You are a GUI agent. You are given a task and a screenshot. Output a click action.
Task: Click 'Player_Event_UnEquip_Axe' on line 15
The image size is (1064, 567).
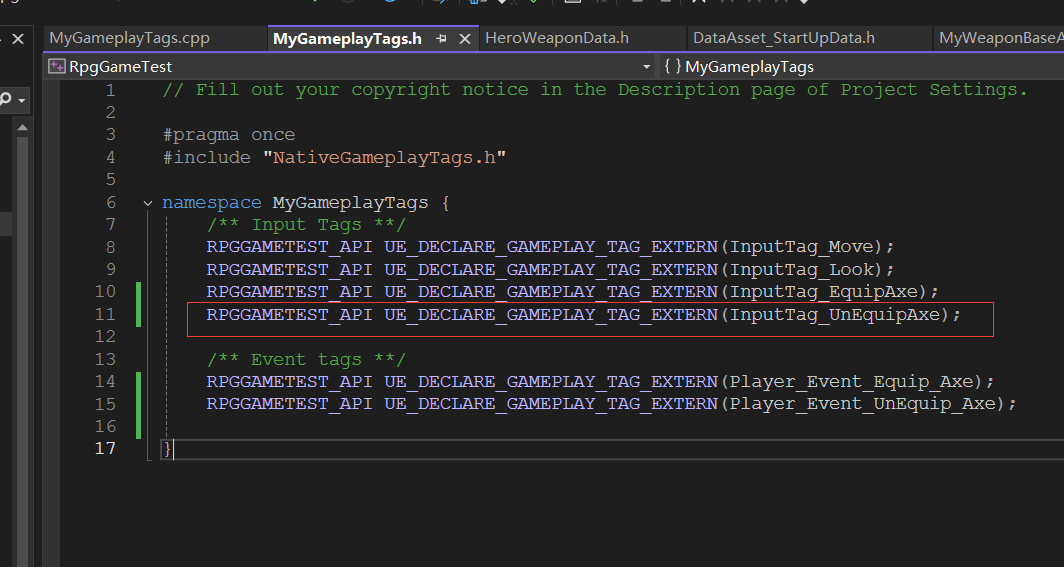(x=862, y=404)
